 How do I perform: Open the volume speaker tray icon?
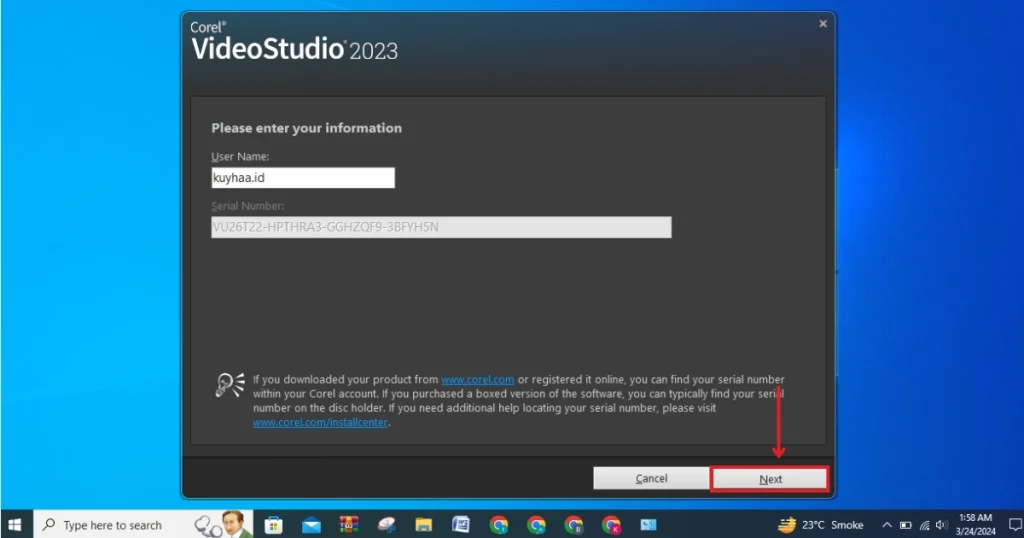click(941, 525)
